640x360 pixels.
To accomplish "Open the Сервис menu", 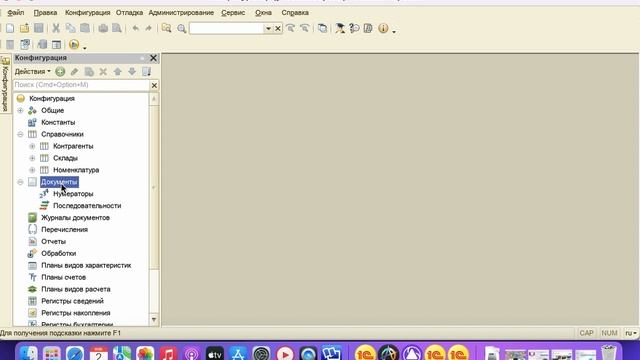I will 233,13.
